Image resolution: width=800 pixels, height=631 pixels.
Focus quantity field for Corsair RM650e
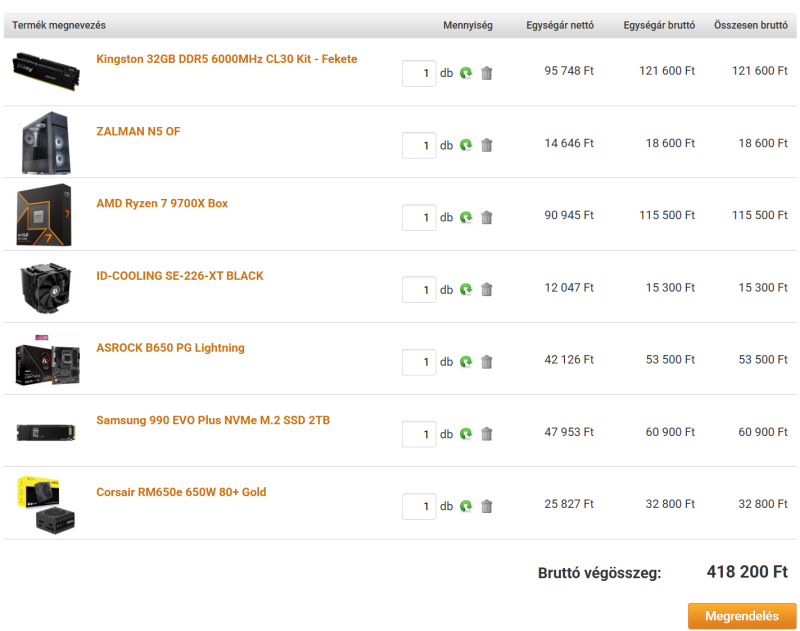pos(419,507)
